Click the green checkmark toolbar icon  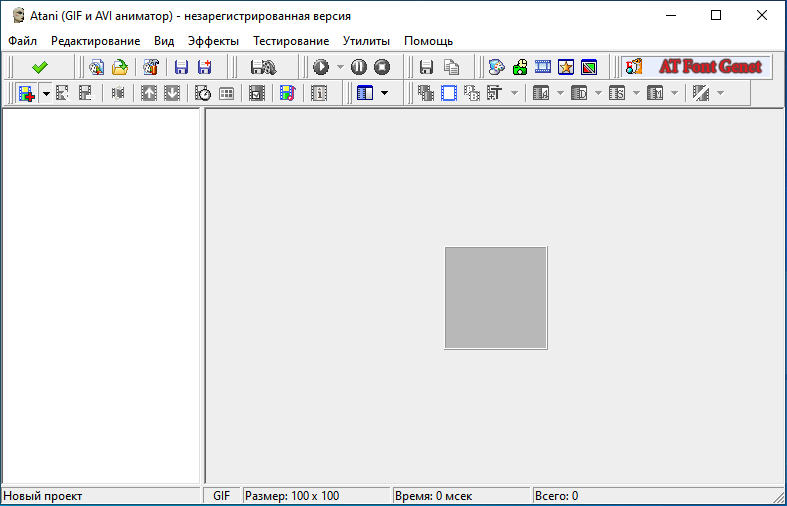click(39, 67)
